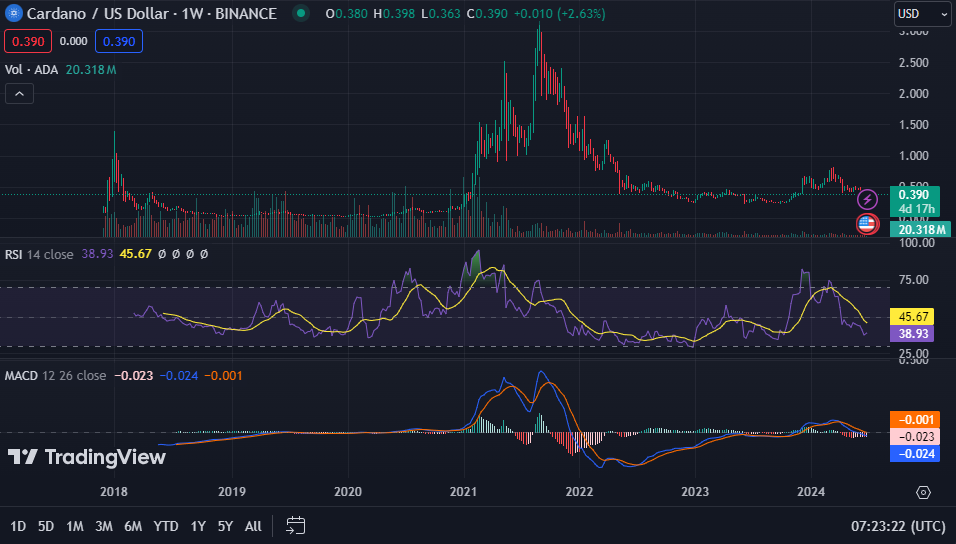This screenshot has height=544, width=956.
Task: Click the orange -0.001 MACD value tag
Action: (x=915, y=420)
